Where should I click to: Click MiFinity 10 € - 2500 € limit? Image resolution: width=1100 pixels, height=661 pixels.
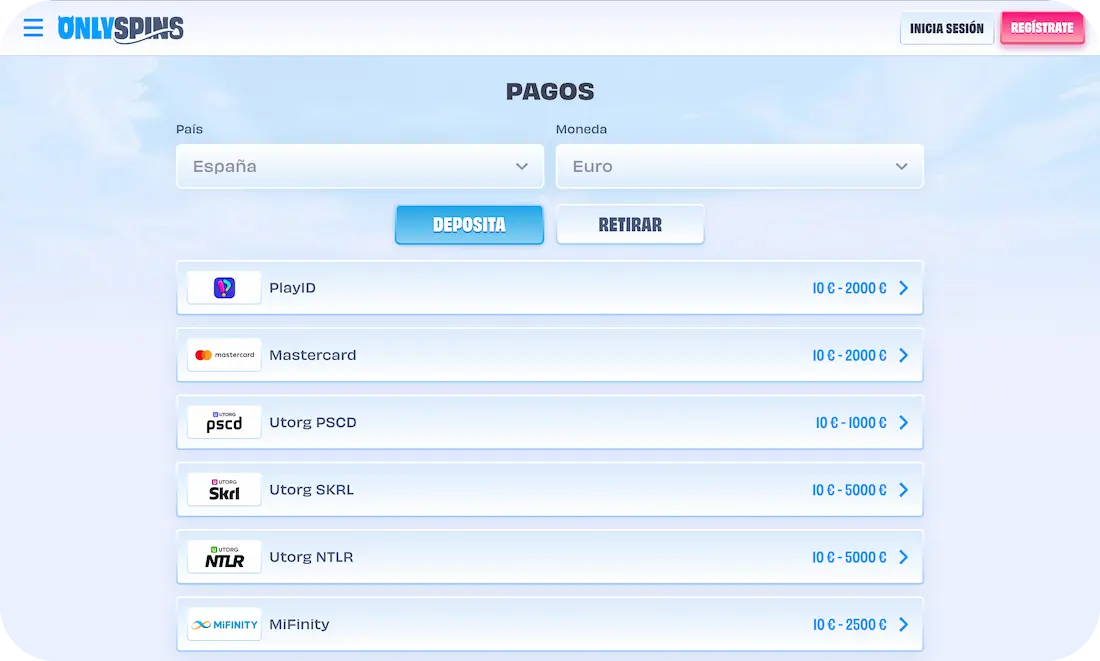(x=849, y=624)
